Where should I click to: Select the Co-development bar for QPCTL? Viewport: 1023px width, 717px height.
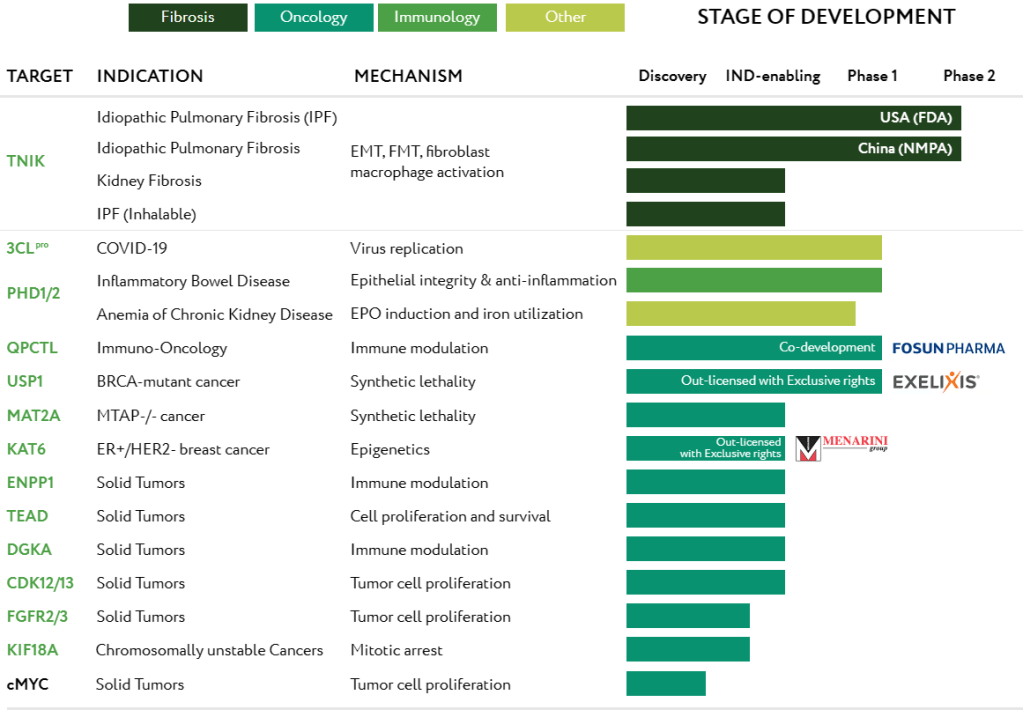click(x=753, y=347)
